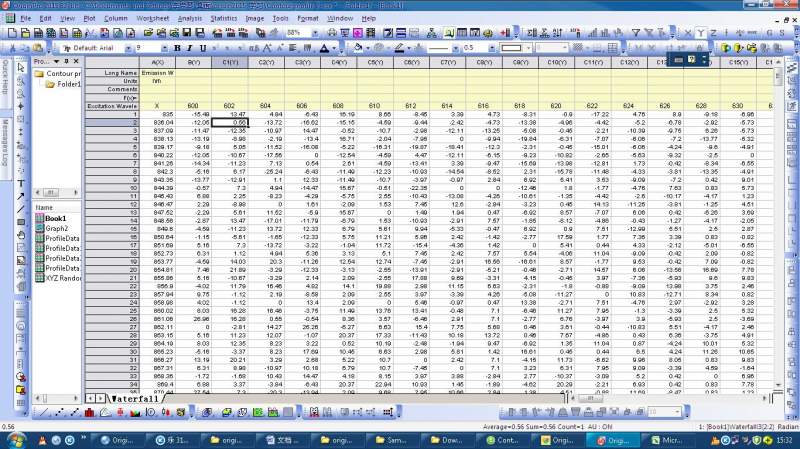The height and width of the screenshot is (449, 800).
Task: Toggle Underline text formatting
Action: pos(203,48)
